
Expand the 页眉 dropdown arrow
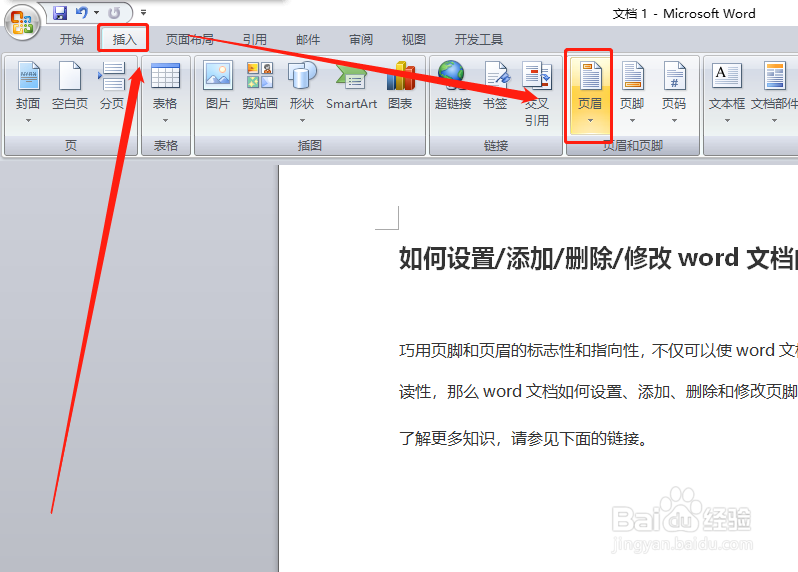(590, 121)
